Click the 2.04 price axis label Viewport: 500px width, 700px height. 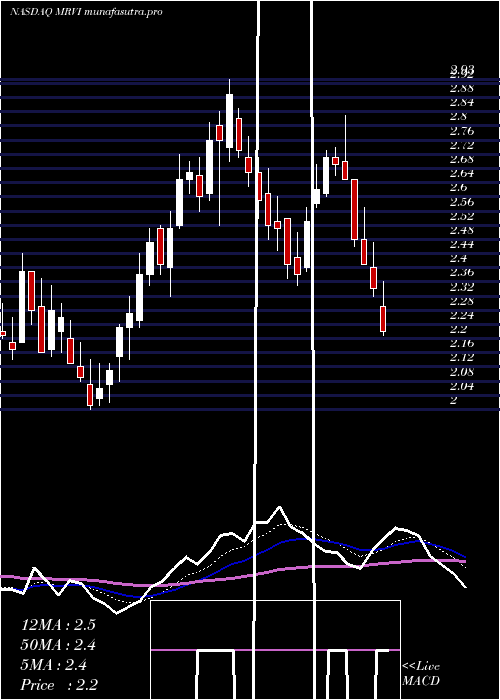462,386
